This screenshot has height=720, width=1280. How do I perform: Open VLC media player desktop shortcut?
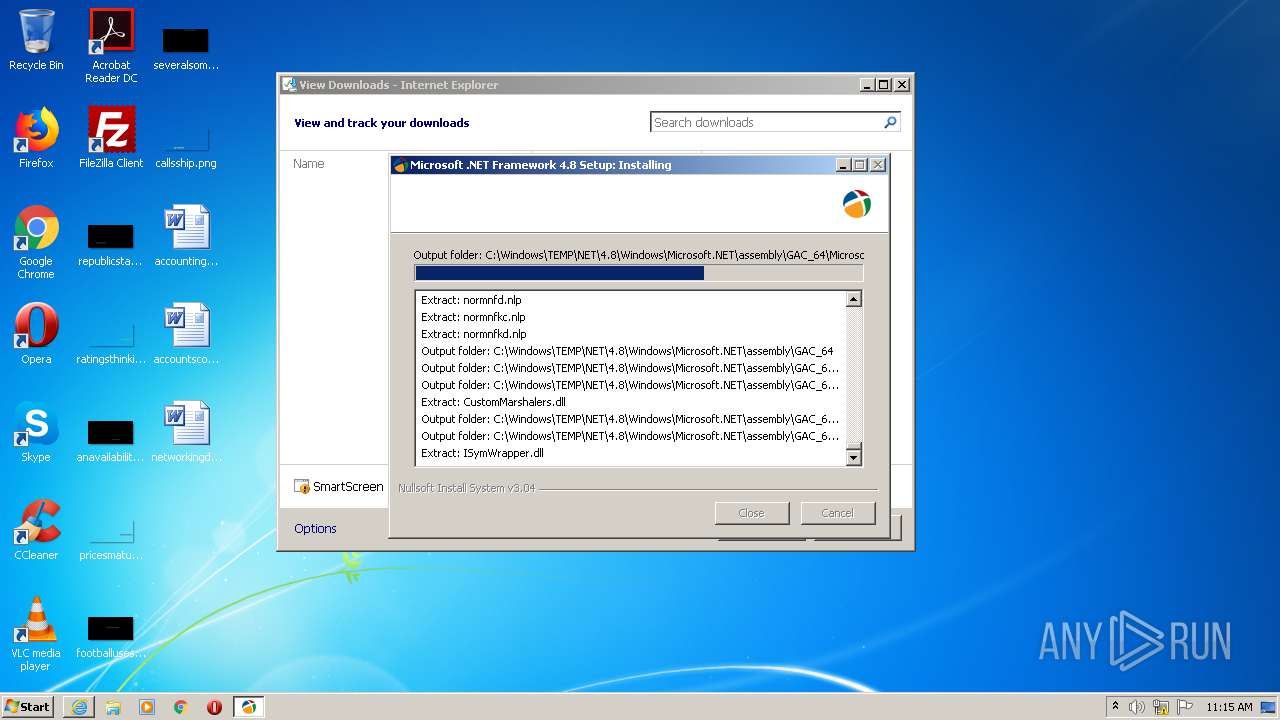36,634
